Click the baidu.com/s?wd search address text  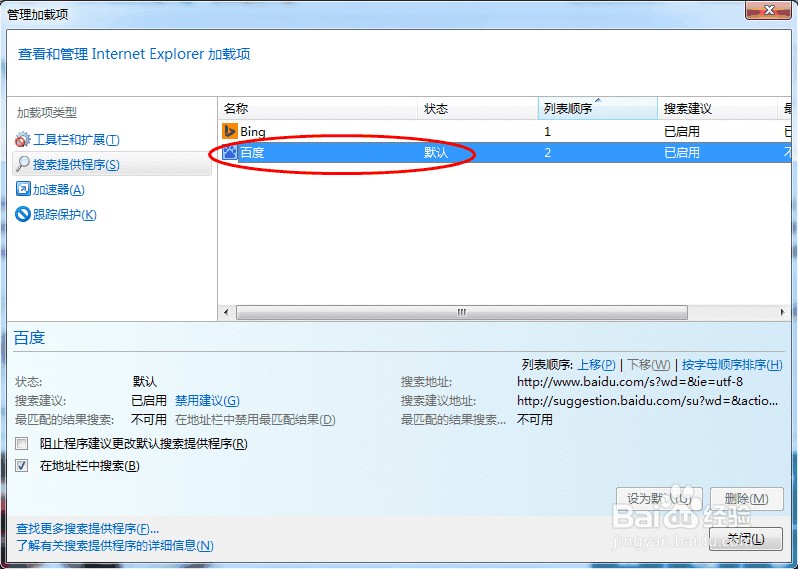coord(630,381)
